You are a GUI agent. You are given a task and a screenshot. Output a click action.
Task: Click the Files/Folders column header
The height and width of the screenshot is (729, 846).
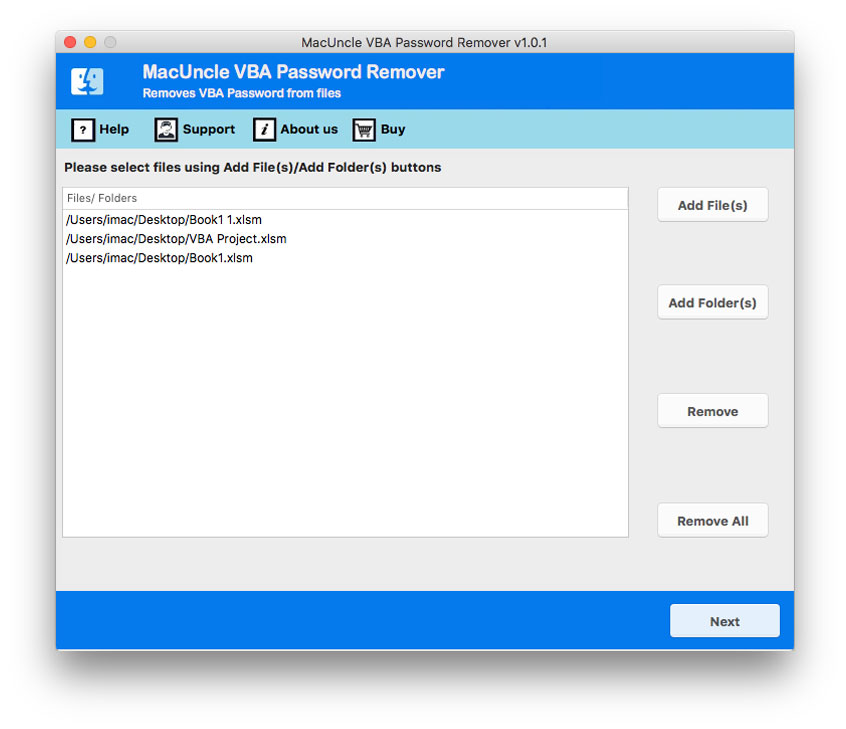coord(105,198)
